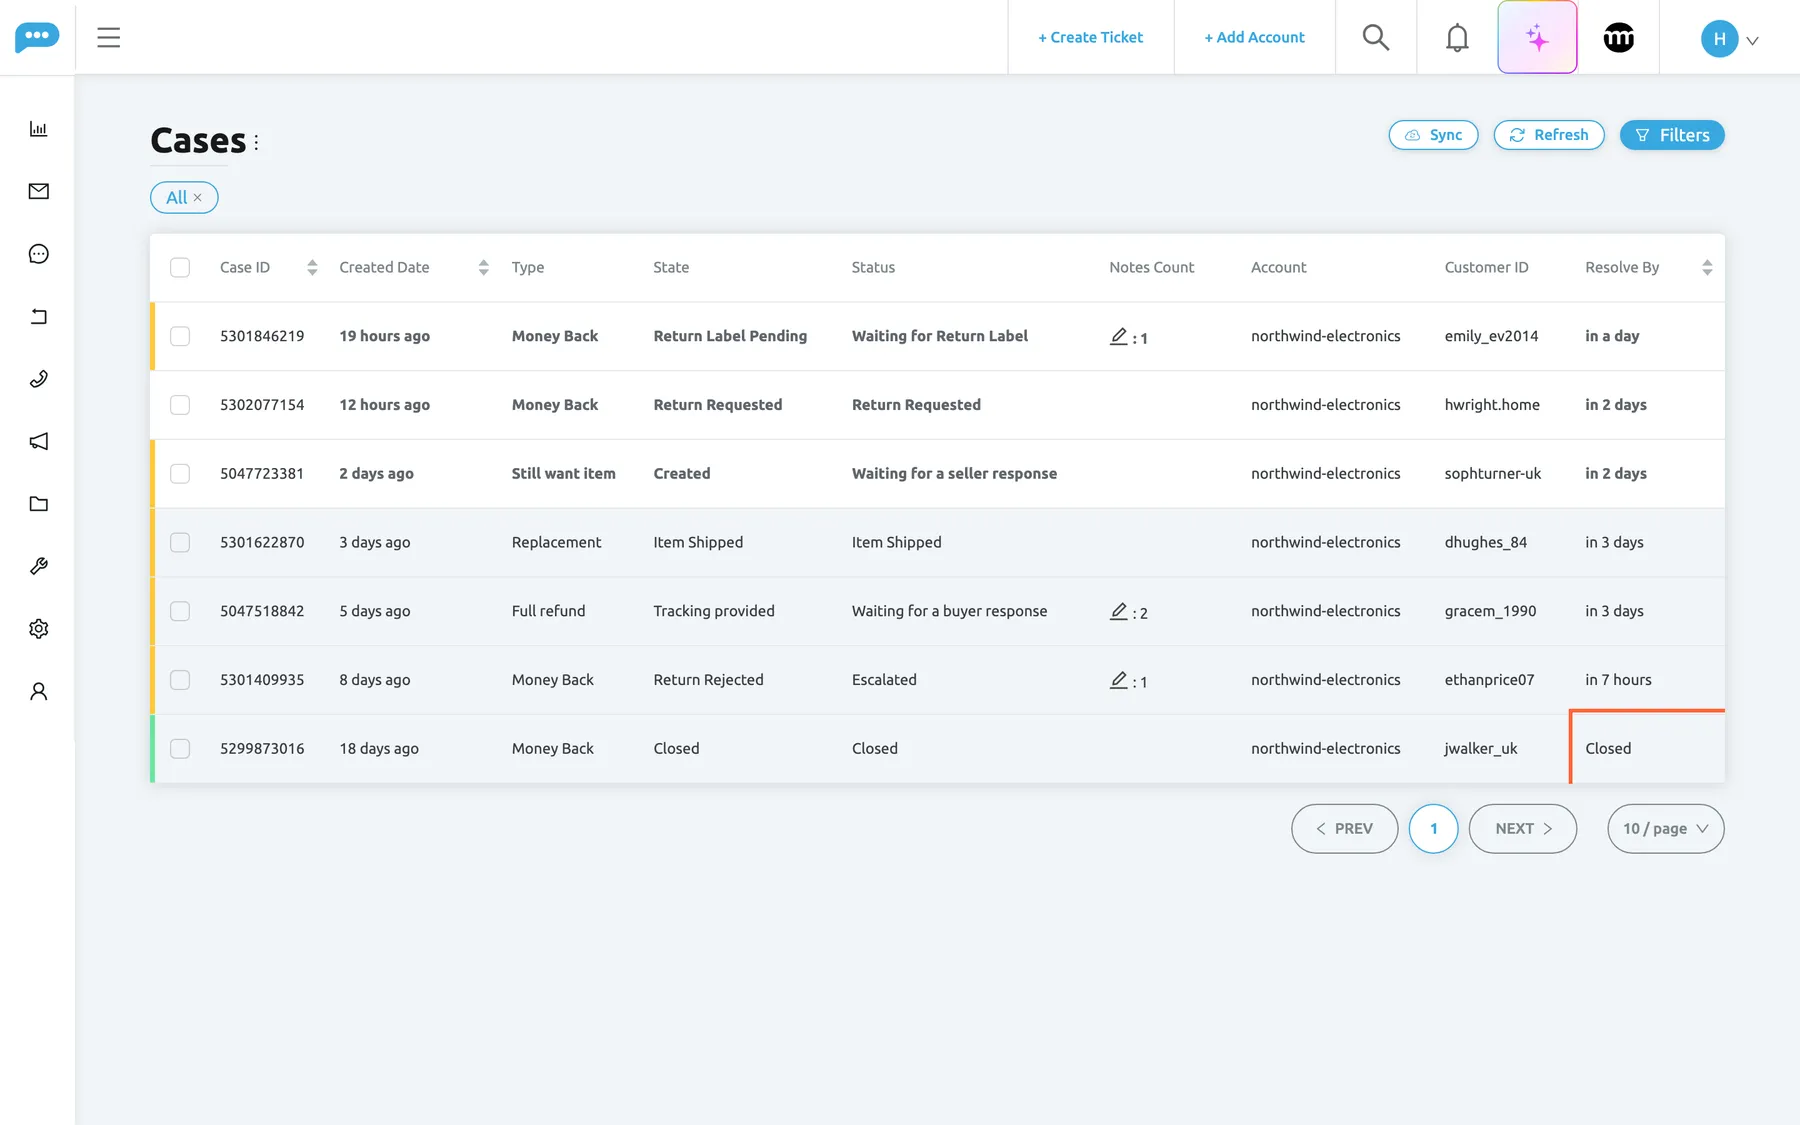1800x1125 pixels.
Task: Tick the select-all checkbox in table header
Action: pos(180,267)
